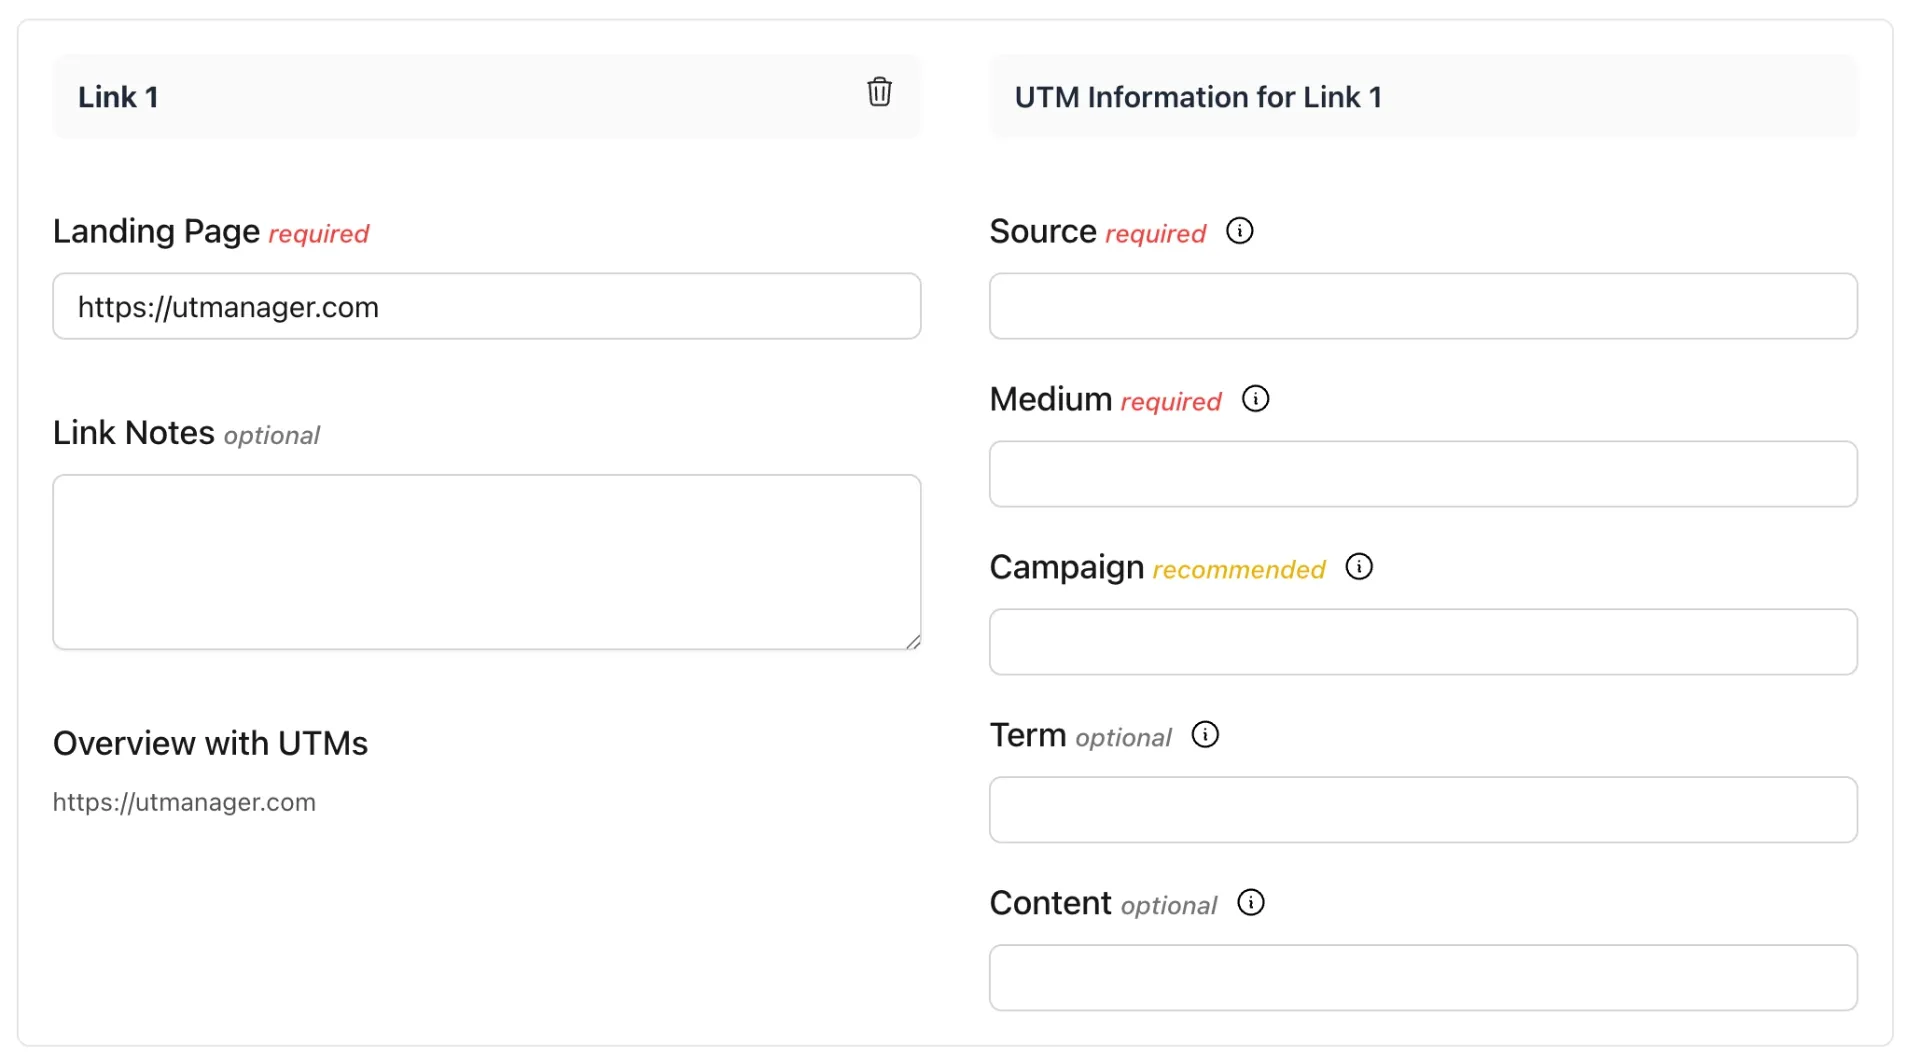Select the Overview URL https://utmanager.com text
Viewport: 1920px width, 1061px height.
click(x=184, y=802)
